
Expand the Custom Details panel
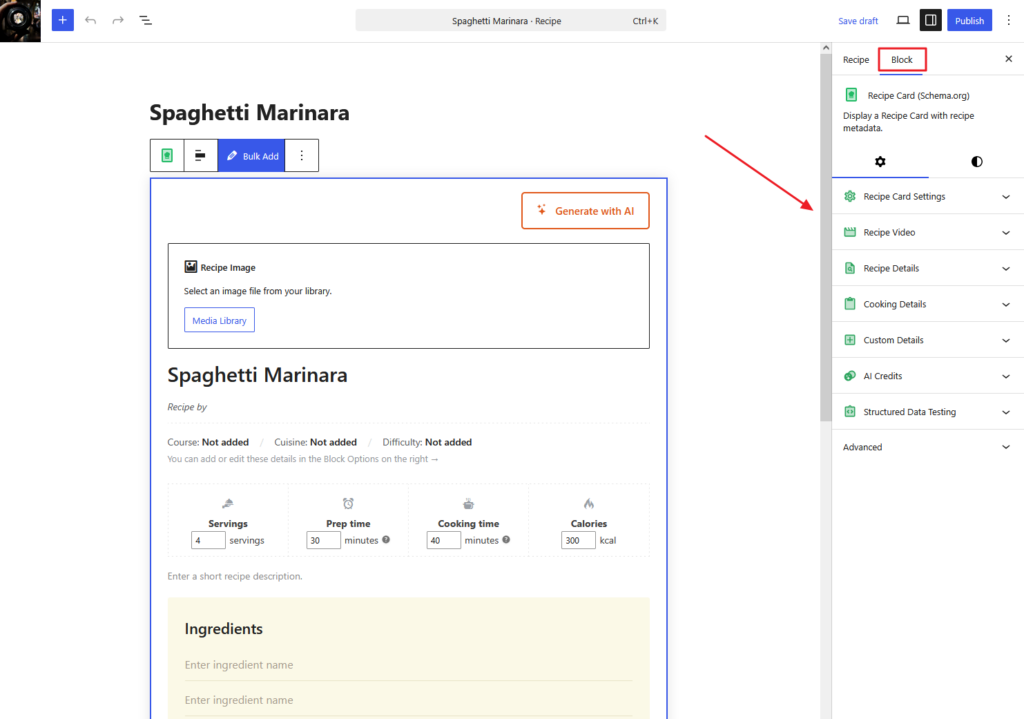pos(927,340)
